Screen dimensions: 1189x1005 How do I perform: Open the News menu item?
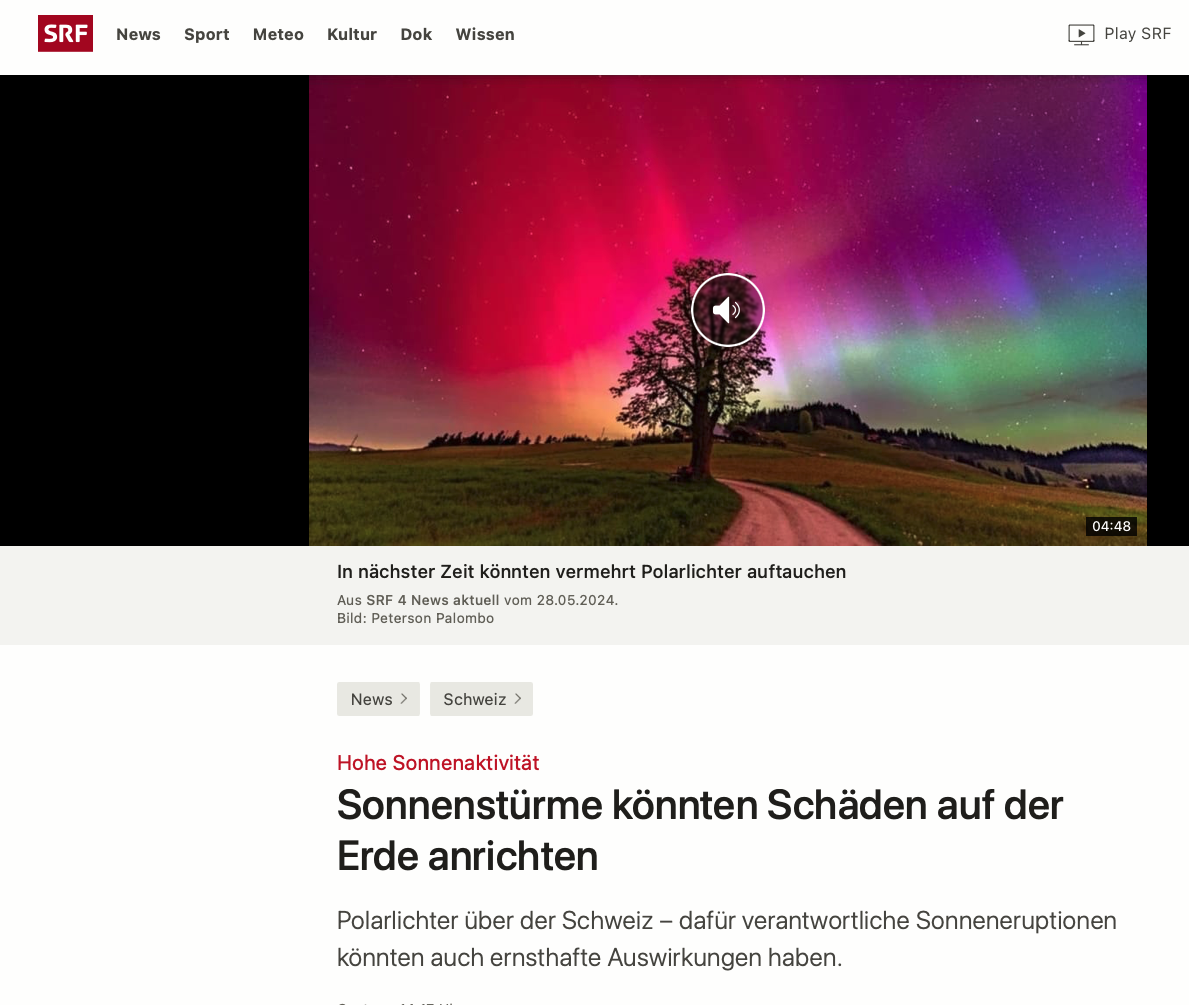point(138,34)
